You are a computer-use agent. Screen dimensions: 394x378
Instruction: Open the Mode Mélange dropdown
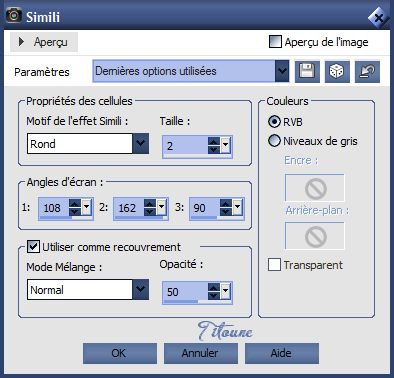(x=140, y=289)
